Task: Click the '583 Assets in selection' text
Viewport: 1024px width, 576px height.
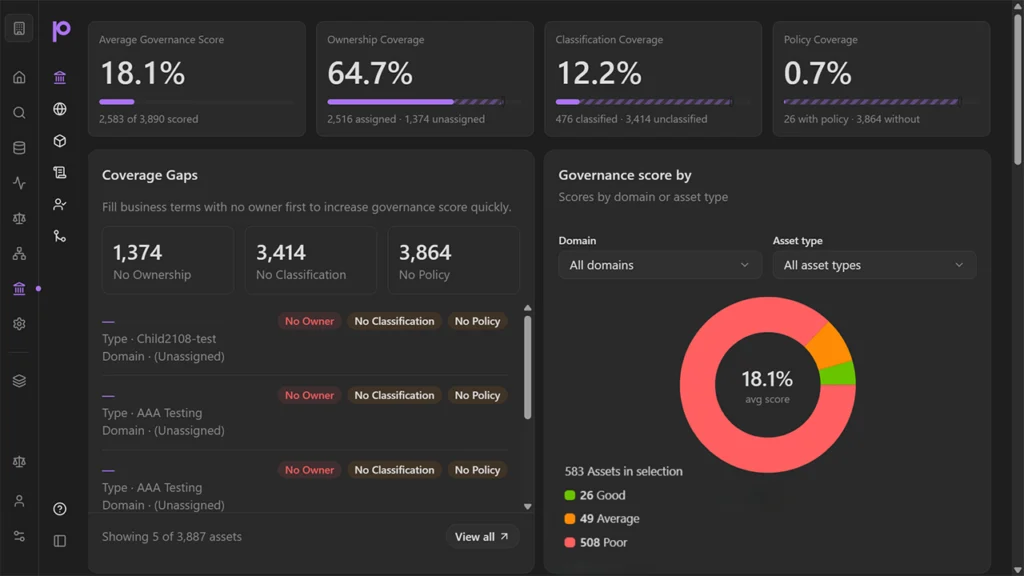Action: 624,472
